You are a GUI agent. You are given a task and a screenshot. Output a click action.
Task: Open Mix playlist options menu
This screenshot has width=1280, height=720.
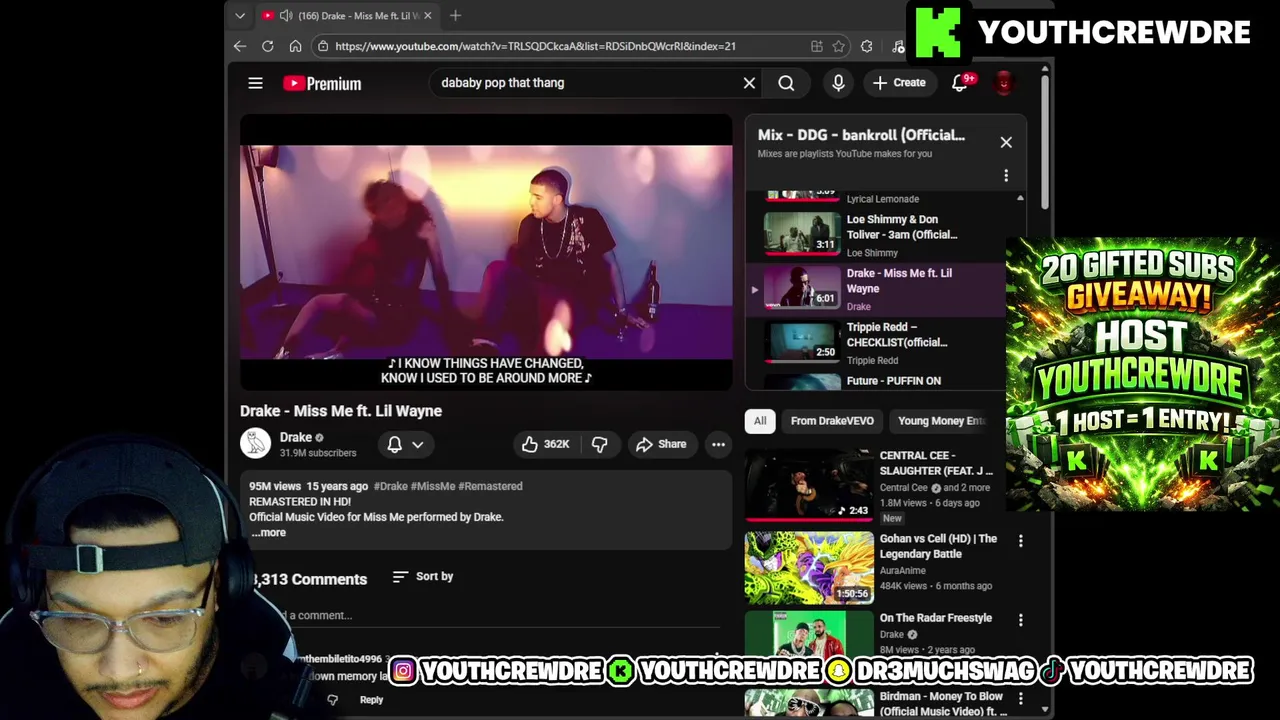[x=1006, y=176]
